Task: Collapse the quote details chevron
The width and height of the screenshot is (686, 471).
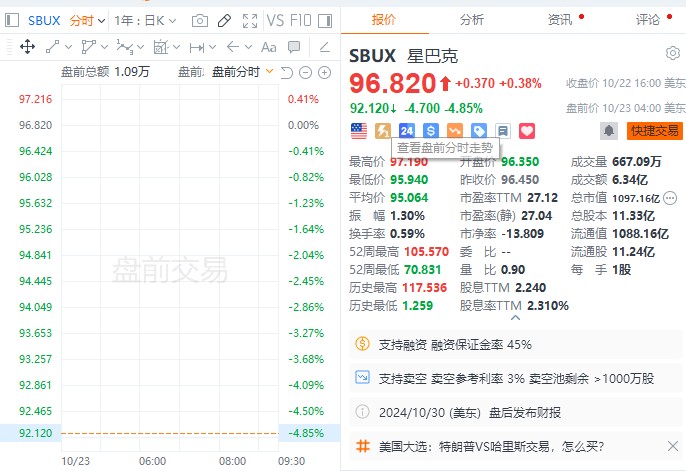Action: [x=515, y=318]
